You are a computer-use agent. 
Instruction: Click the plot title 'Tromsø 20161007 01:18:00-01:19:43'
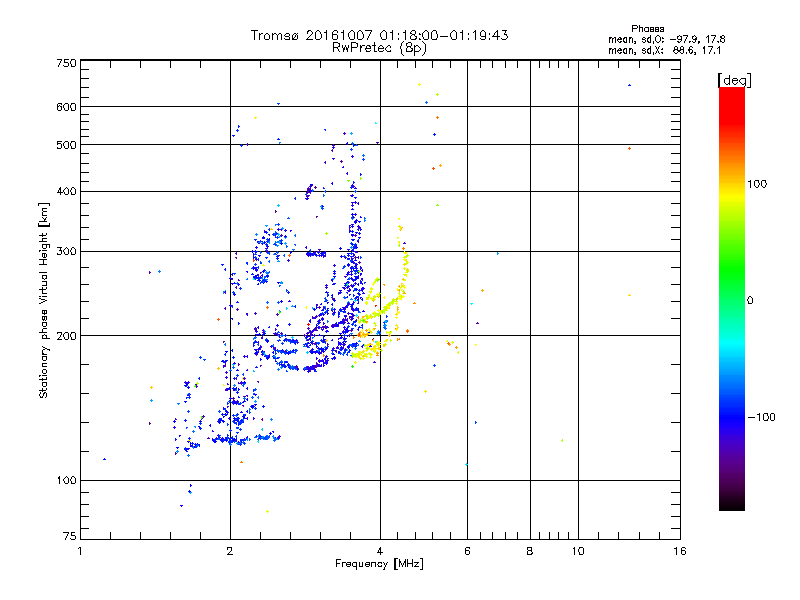379,35
